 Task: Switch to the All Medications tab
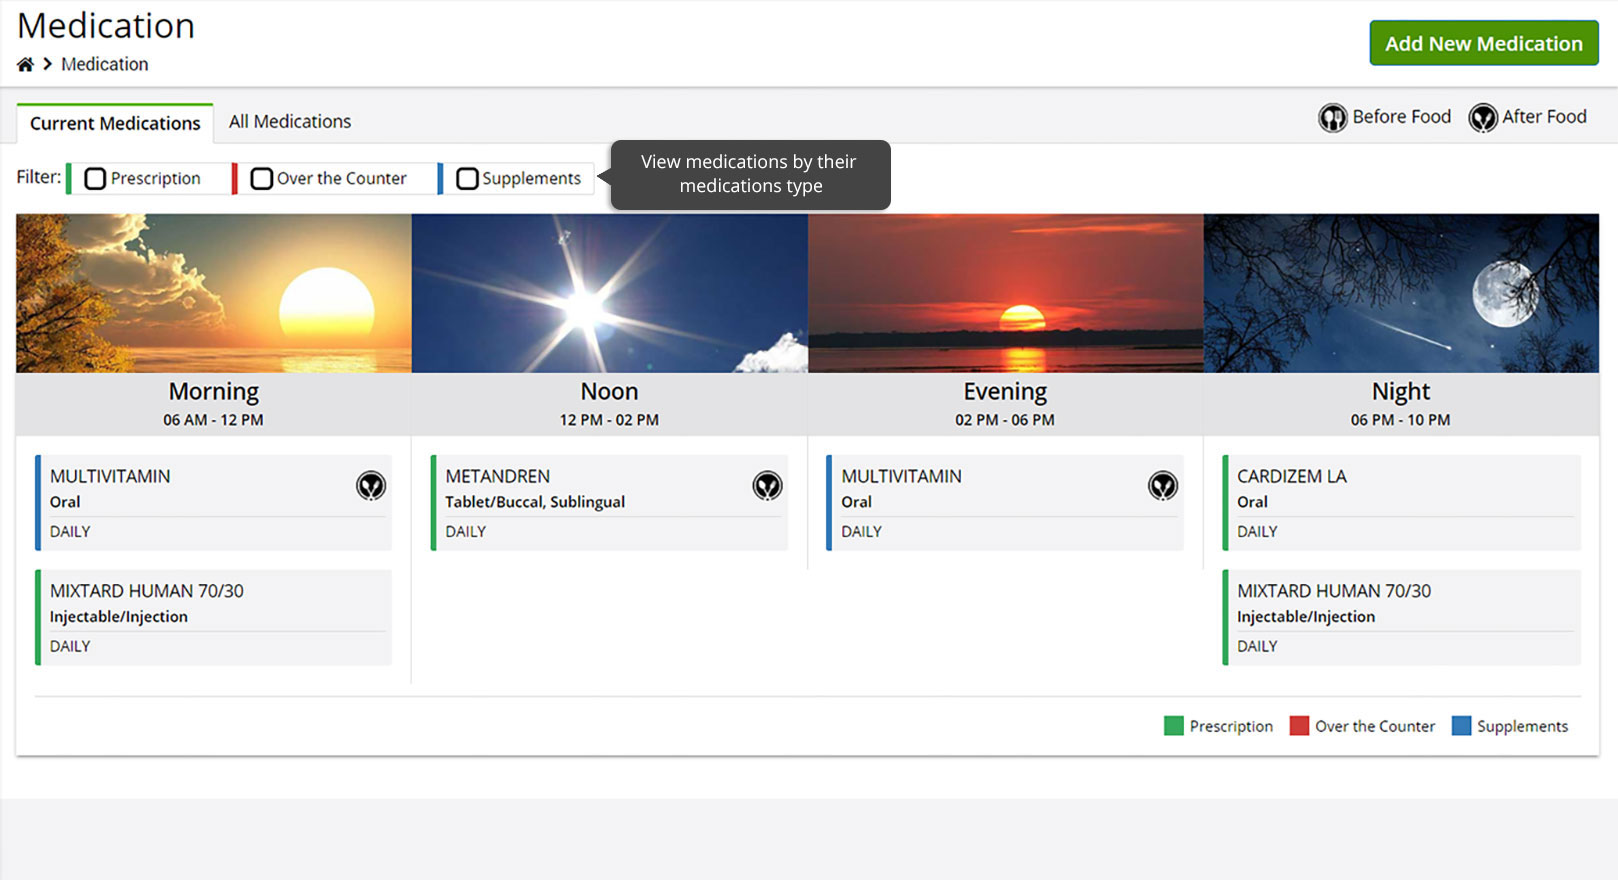[290, 122]
